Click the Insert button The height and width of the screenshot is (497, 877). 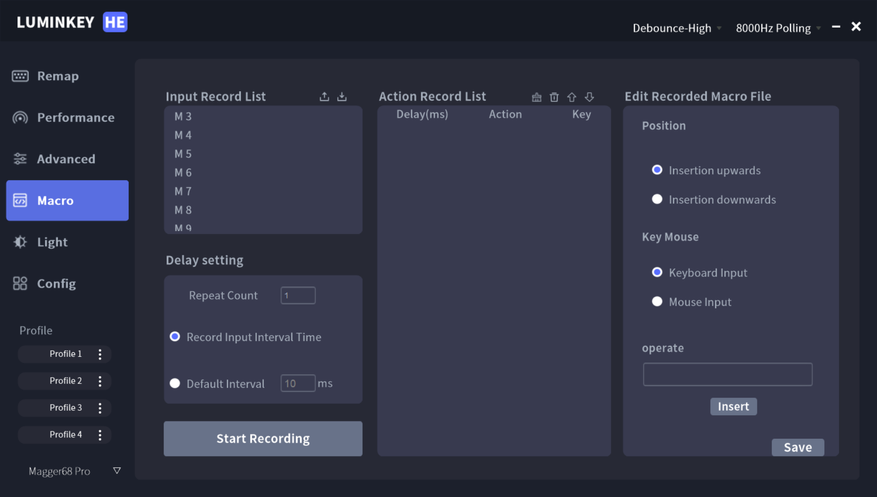733,406
